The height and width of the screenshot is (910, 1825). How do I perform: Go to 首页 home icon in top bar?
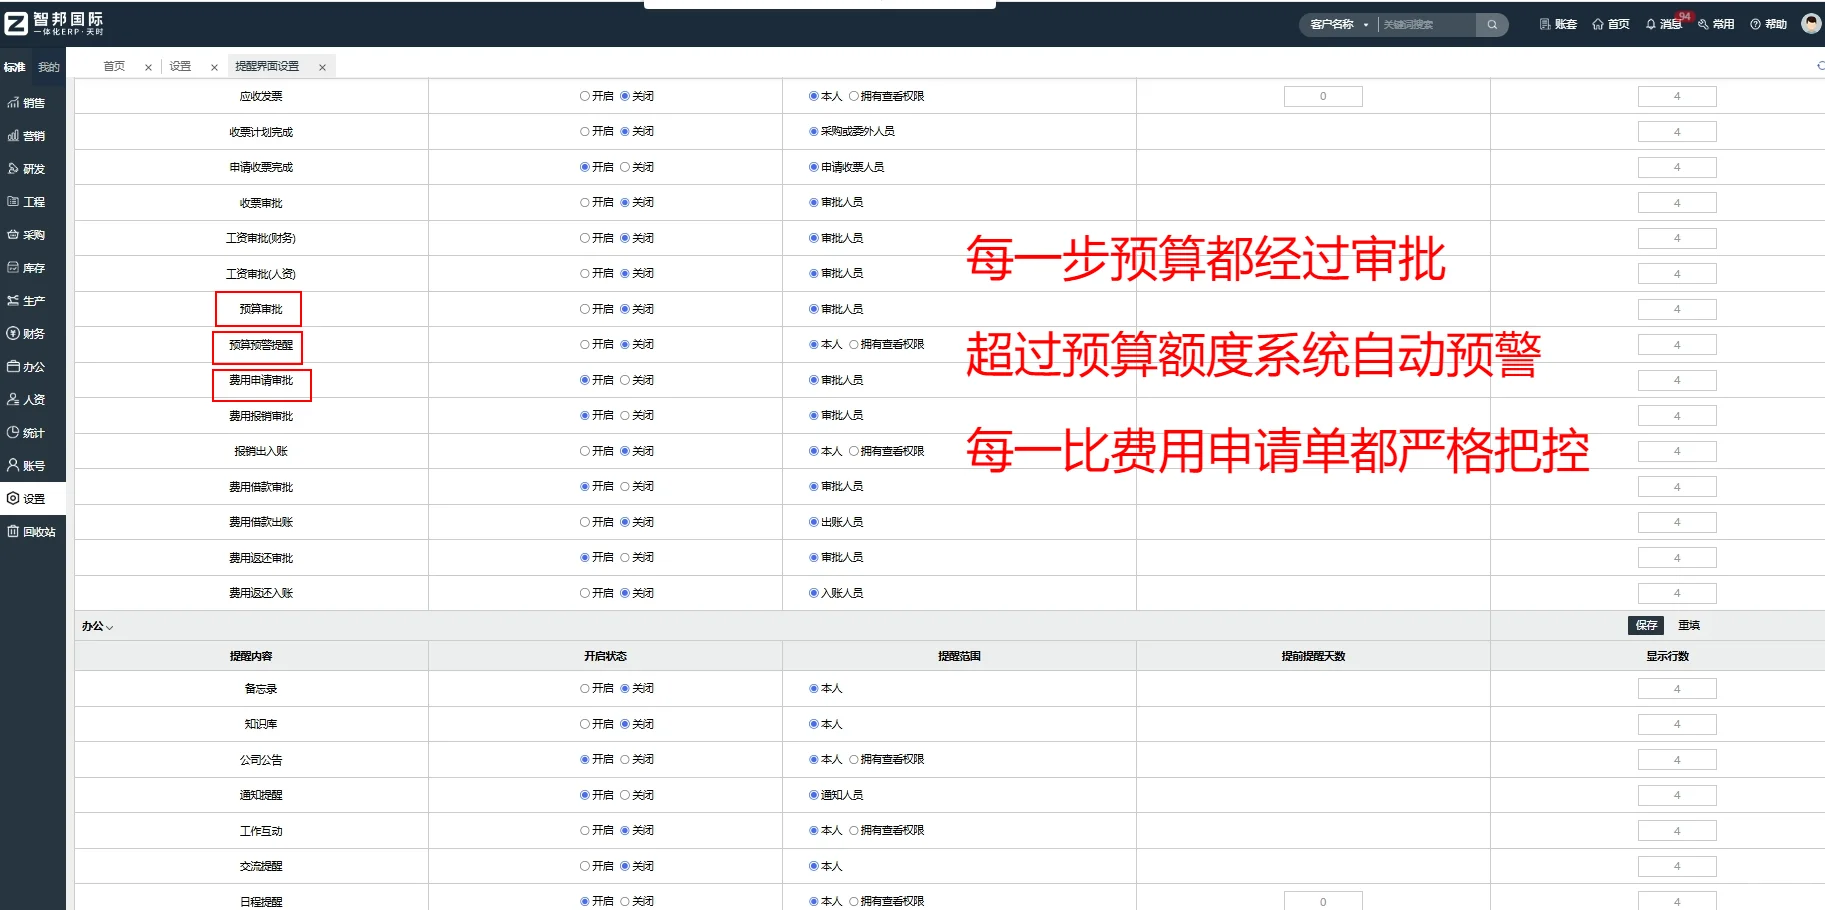(x=1598, y=24)
